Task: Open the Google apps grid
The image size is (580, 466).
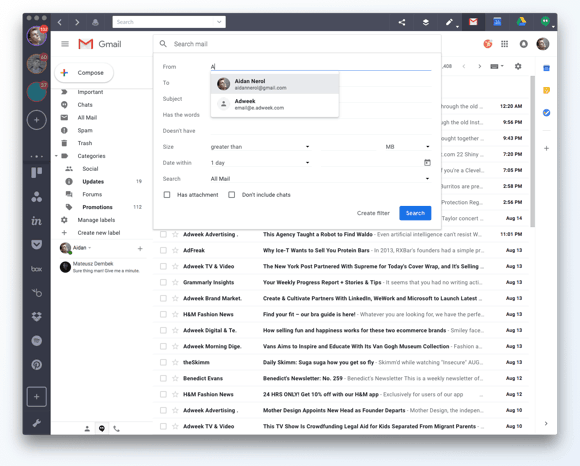Action: click(505, 44)
